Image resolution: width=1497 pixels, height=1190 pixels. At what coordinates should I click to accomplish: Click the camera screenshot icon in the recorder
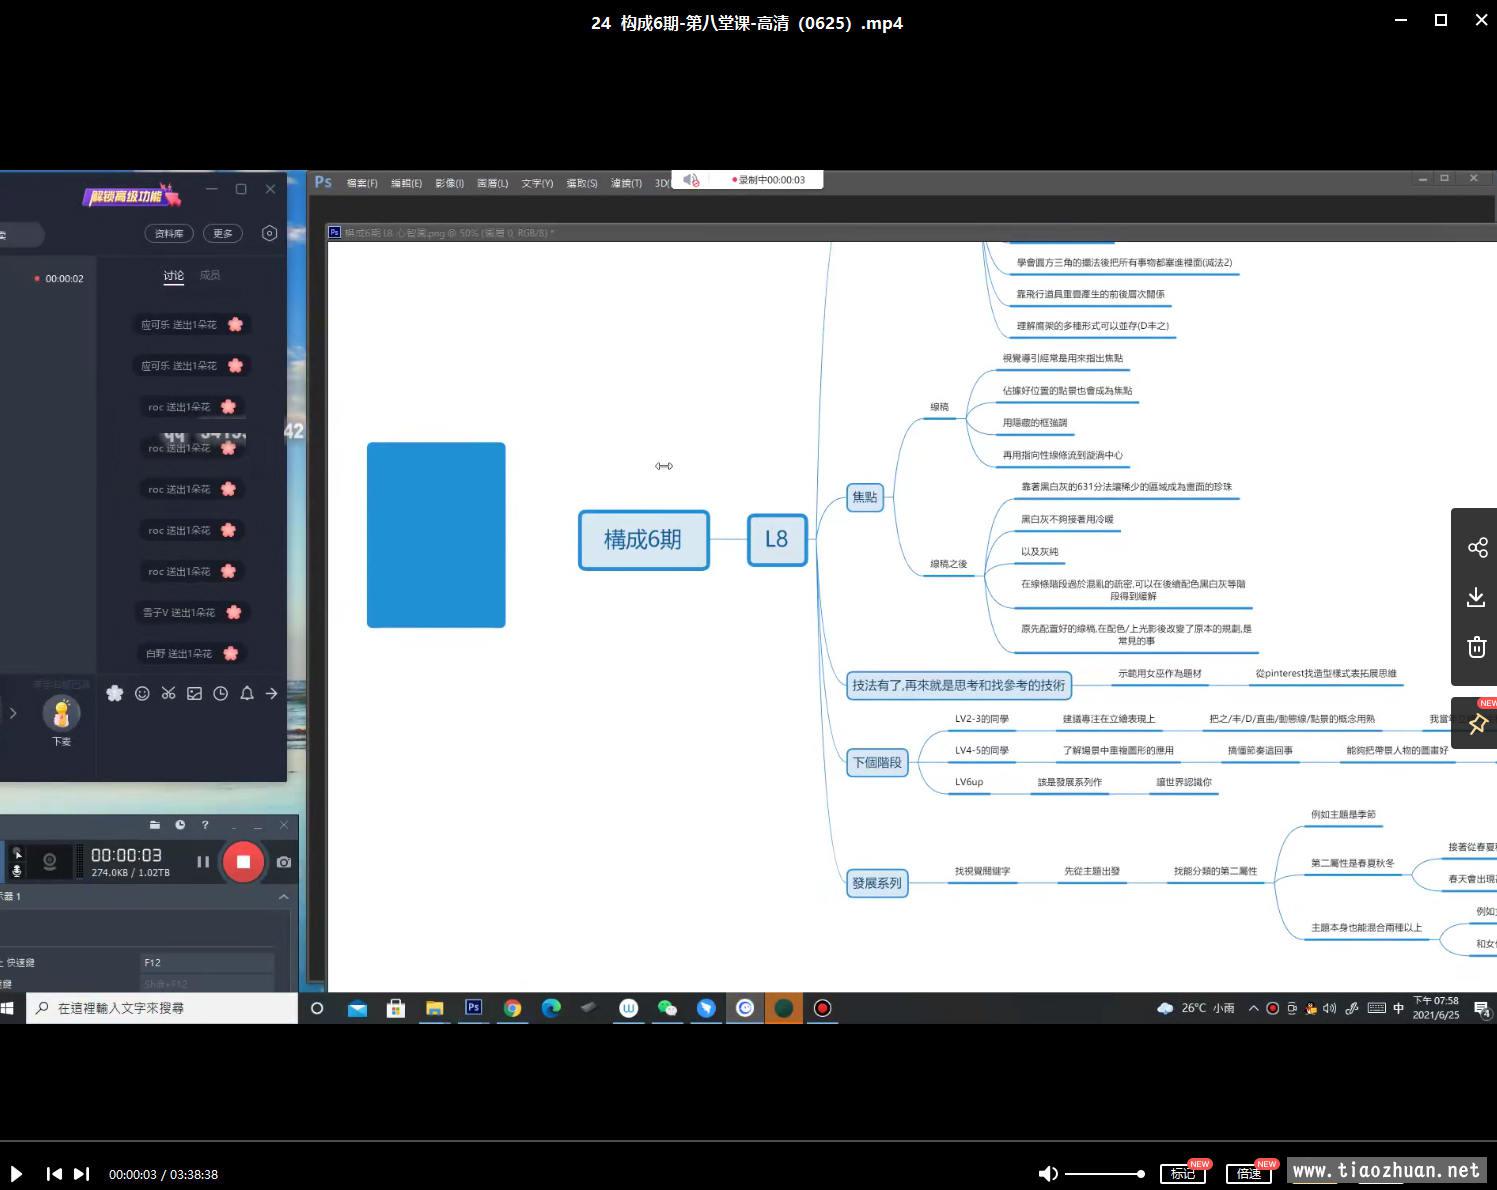284,862
